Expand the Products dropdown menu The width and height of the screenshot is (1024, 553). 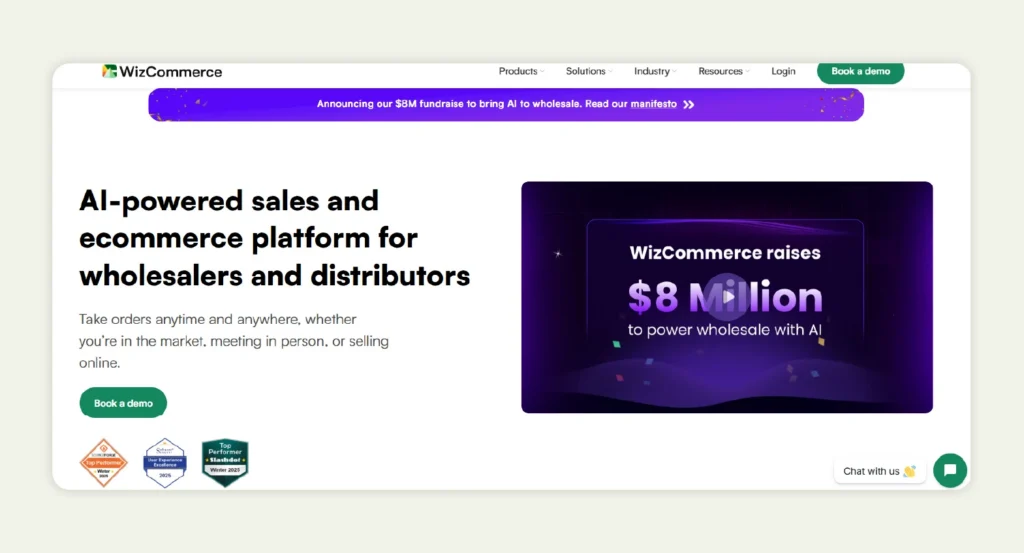521,71
